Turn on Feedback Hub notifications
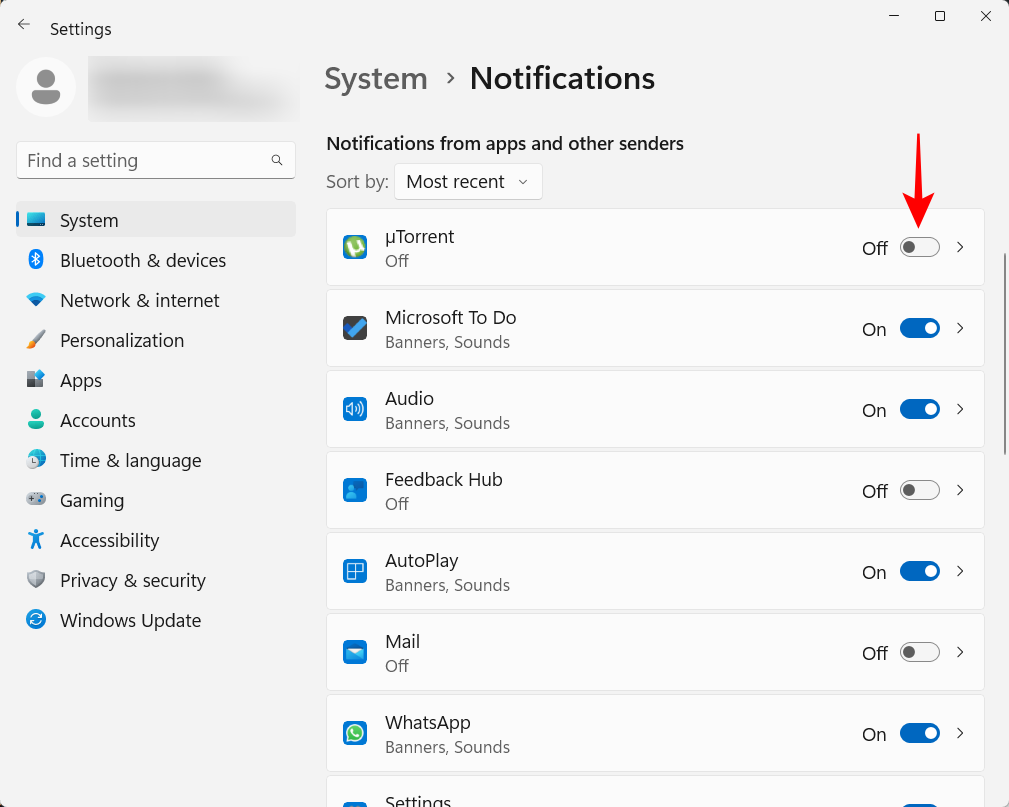The width and height of the screenshot is (1009, 807). click(919, 490)
